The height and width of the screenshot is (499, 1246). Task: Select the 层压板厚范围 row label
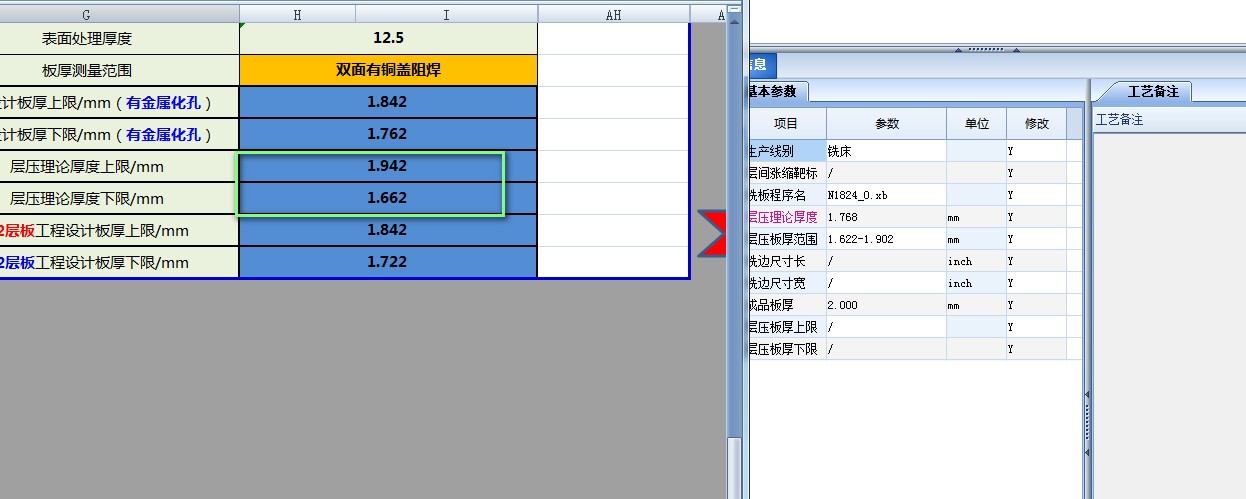(787, 239)
